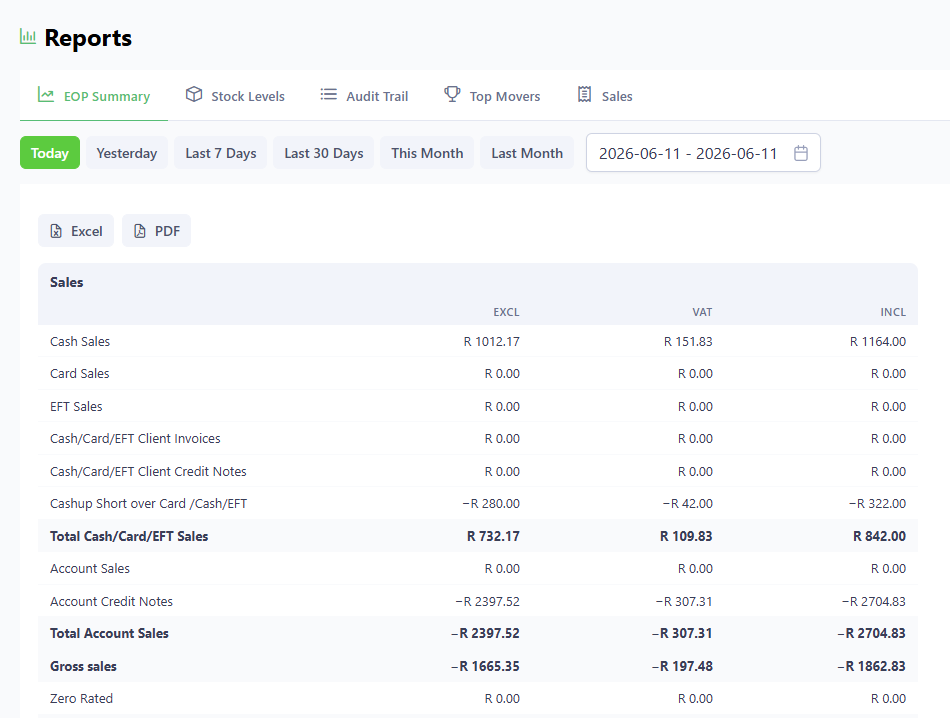Click the Gross sales row label
The height and width of the screenshot is (718, 950).
83,666
